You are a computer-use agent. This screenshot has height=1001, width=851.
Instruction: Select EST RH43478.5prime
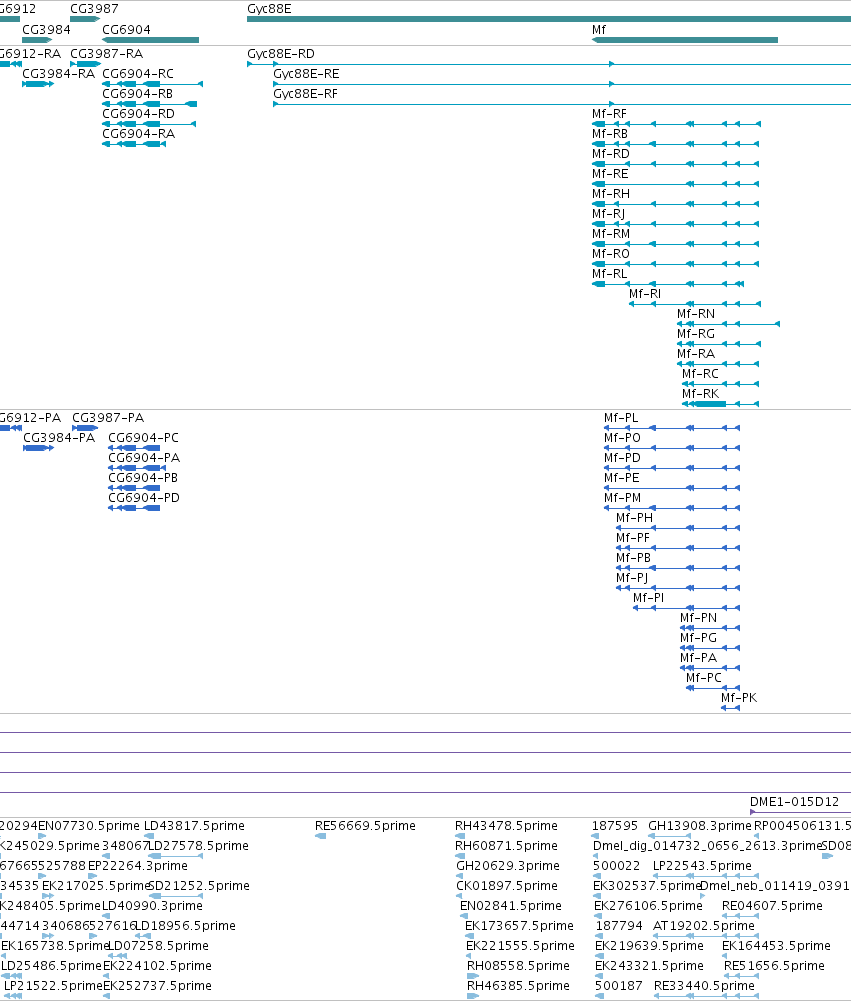pyautogui.click(x=460, y=836)
